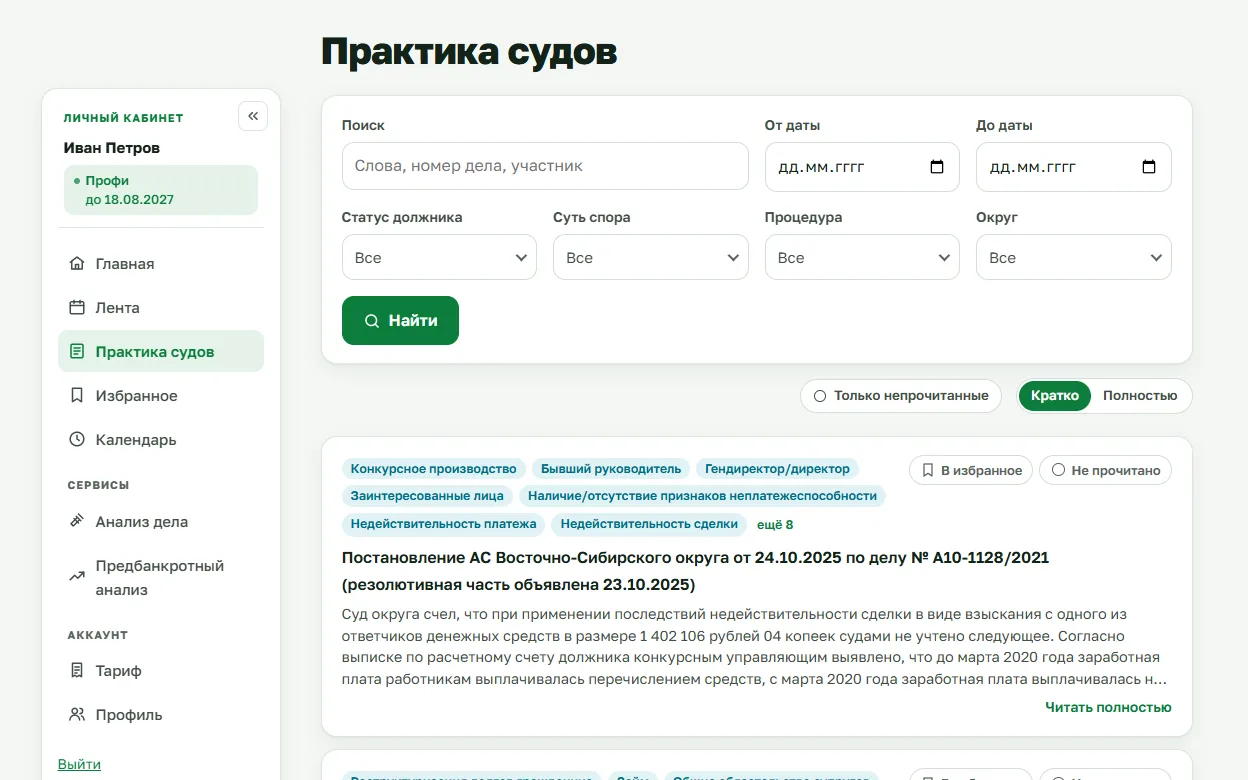Screen dimensions: 1248x780
Task: Collapse the sidebar with double-chevron icon
Action: tap(253, 116)
